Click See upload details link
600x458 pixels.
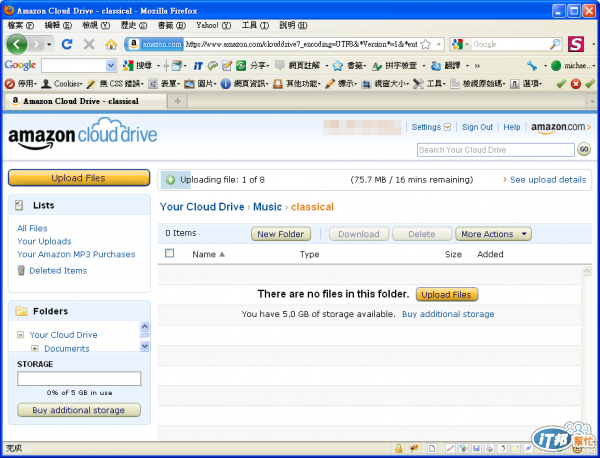548,180
